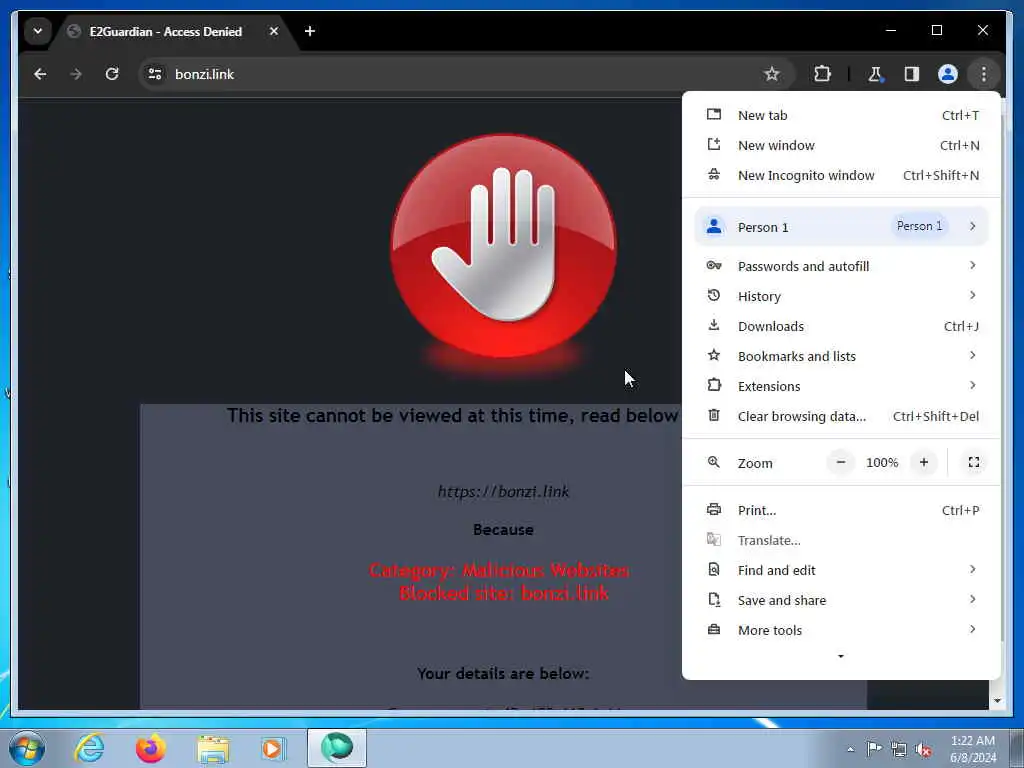Screen dimensions: 1024x768
Task: Decrease zoom with the minus button
Action: (x=840, y=462)
